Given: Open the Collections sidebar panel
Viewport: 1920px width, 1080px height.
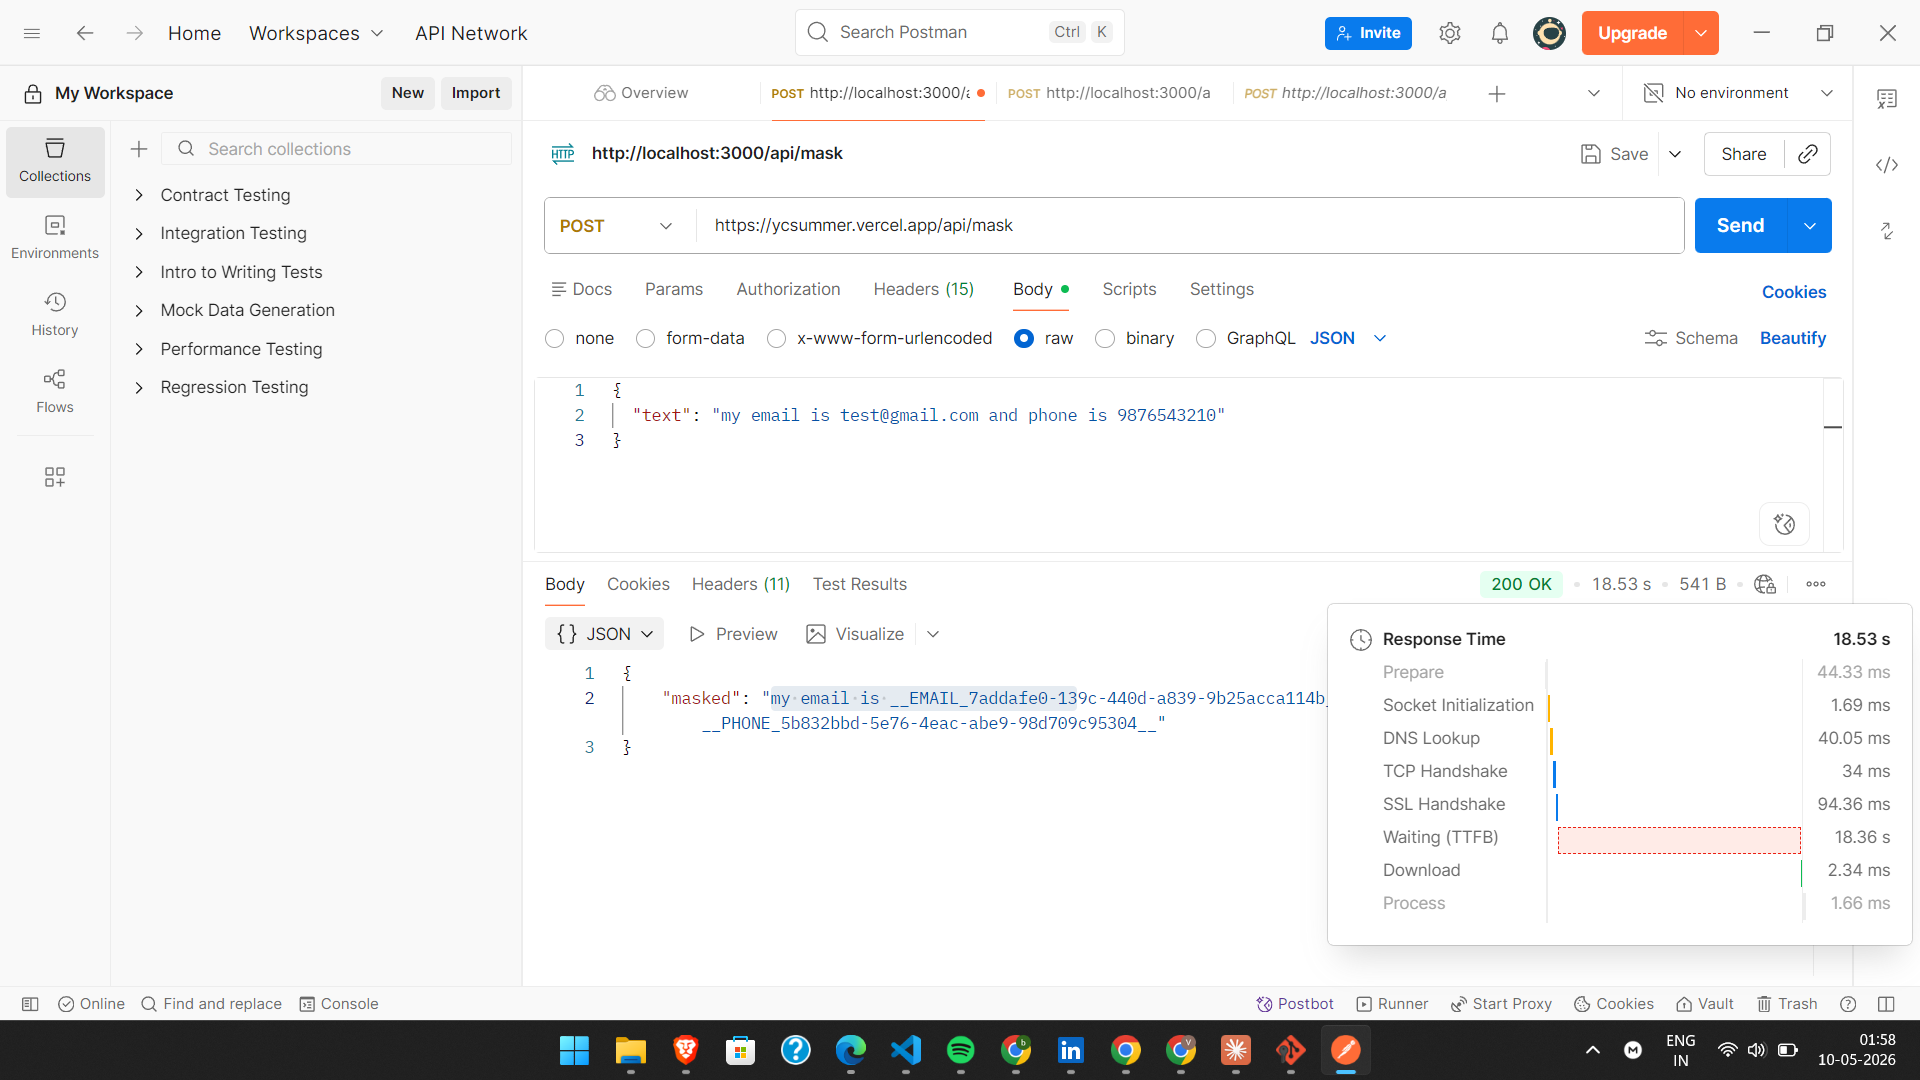Looking at the screenshot, I should pyautogui.click(x=55, y=161).
